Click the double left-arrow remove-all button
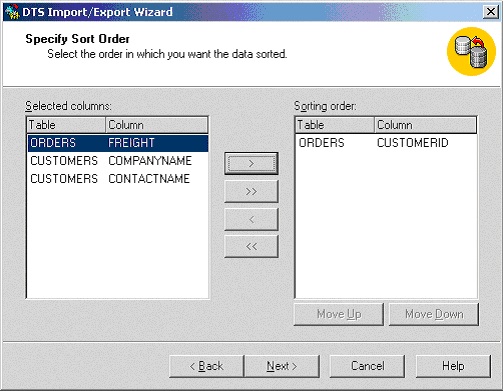Viewport: 503px width, 391px height. tap(251, 247)
